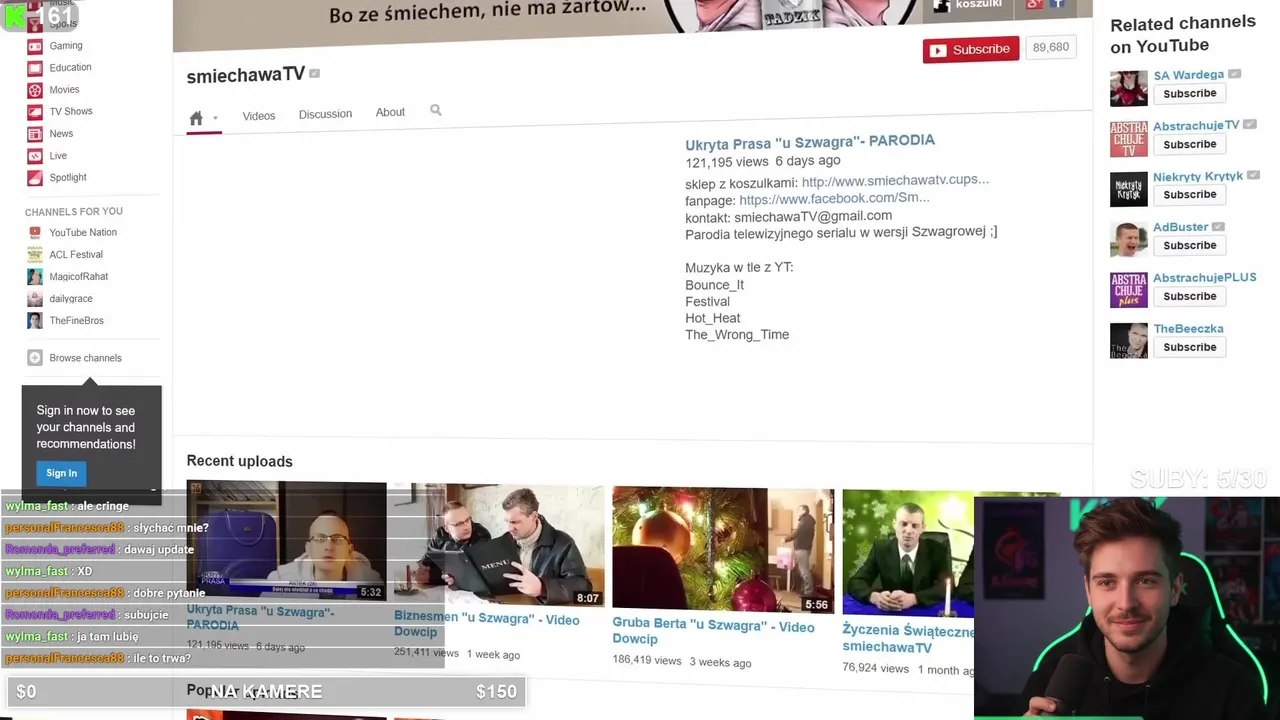Click the Browse channels plus icon
Viewport: 1280px width, 720px height.
point(35,358)
